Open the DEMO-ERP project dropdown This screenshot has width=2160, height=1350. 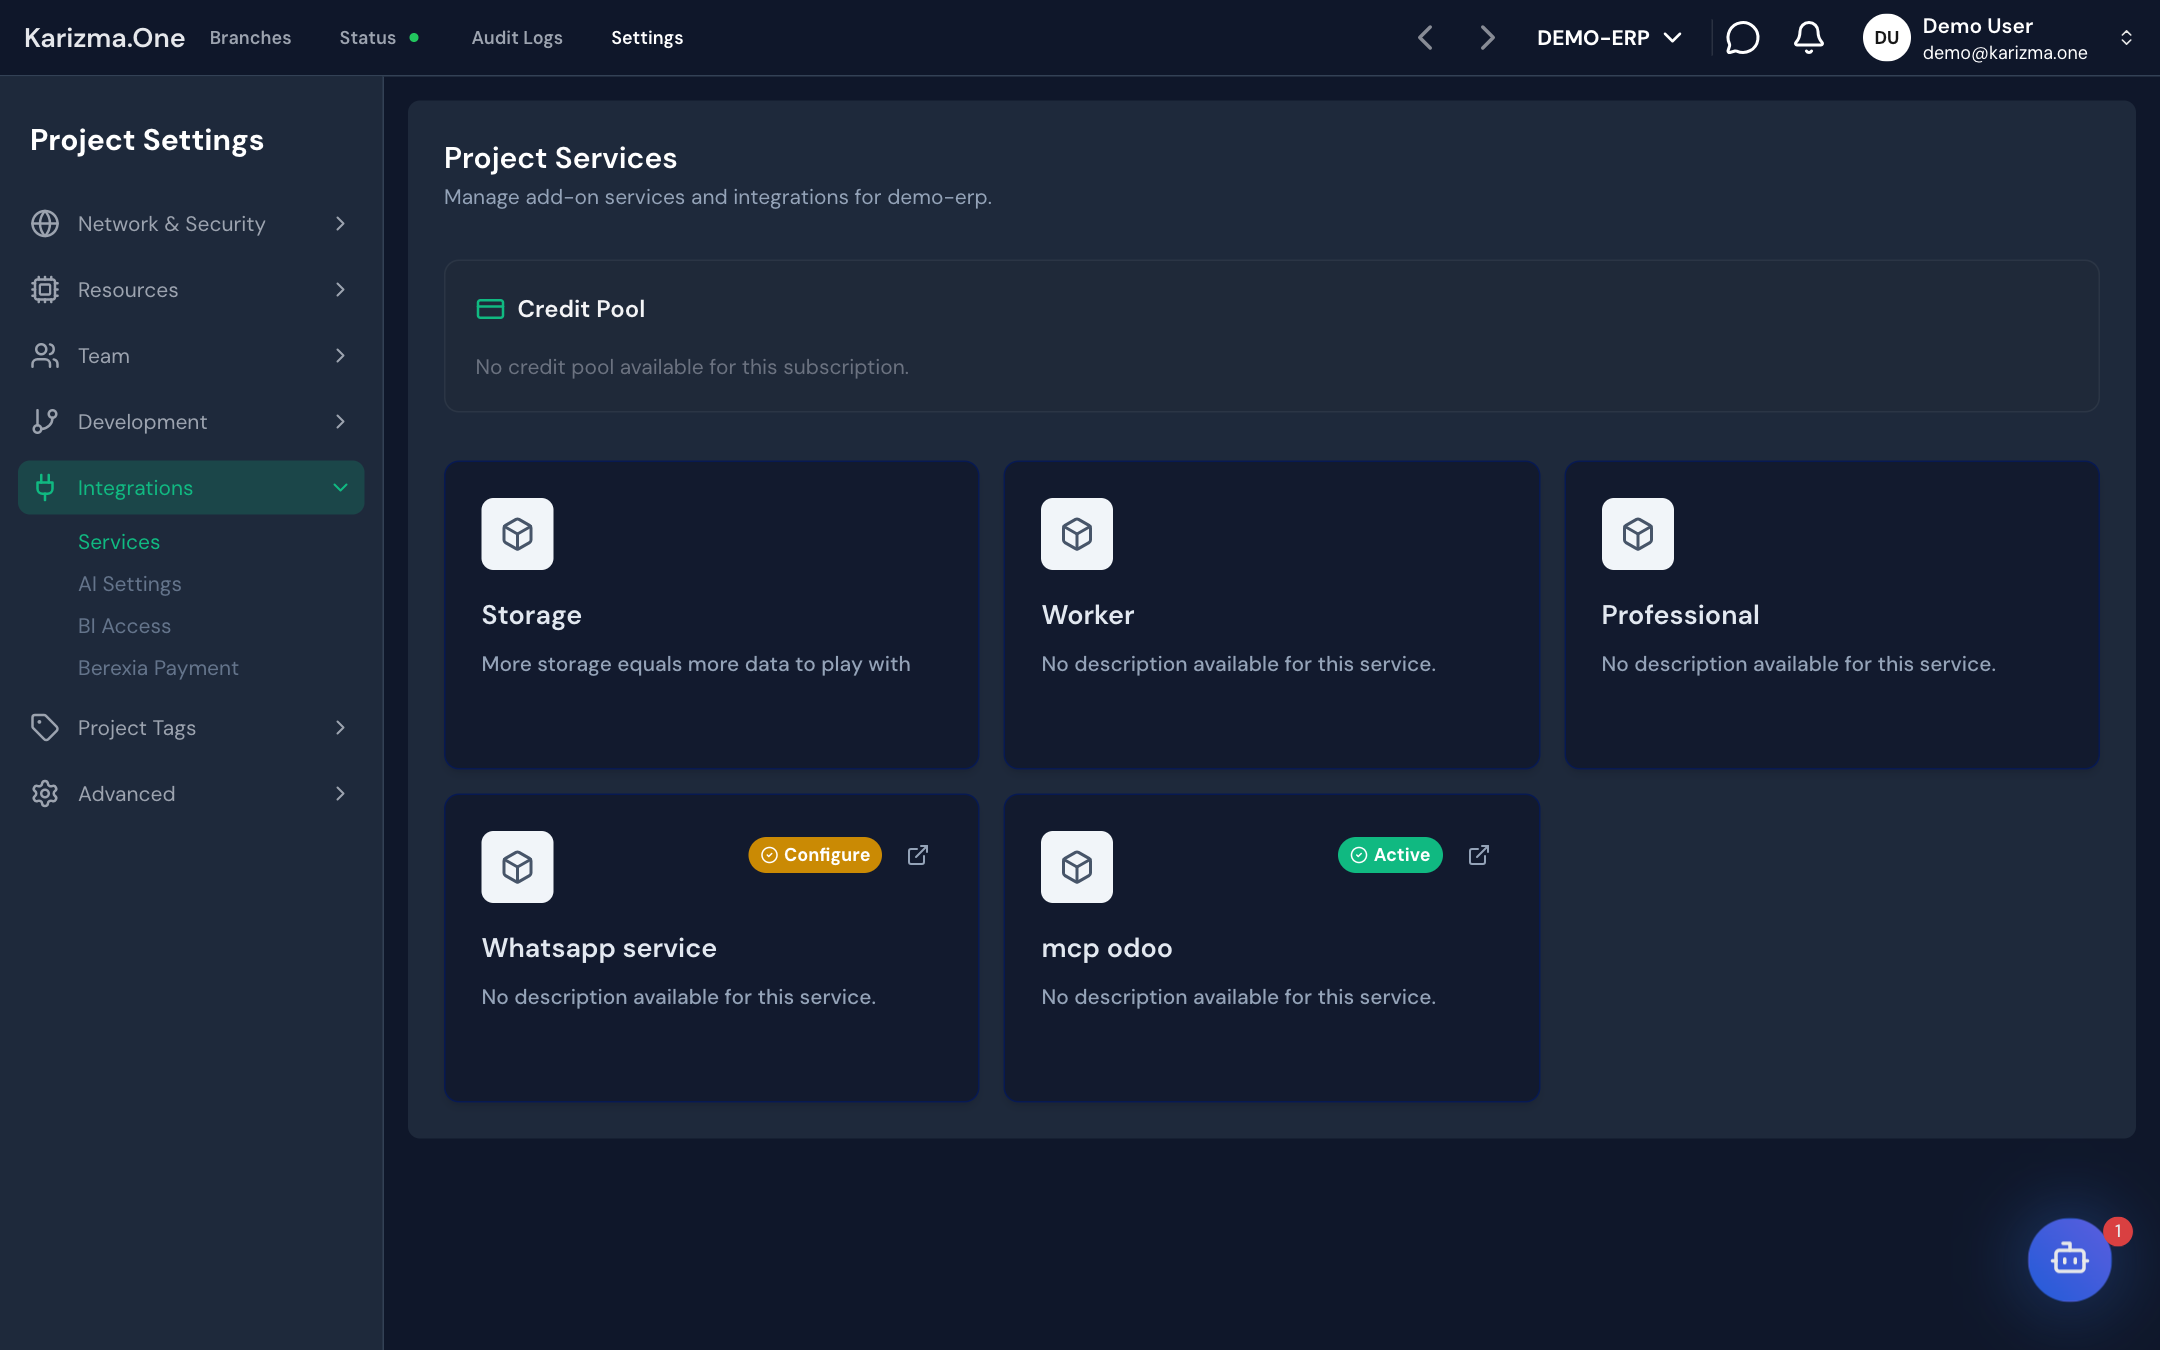(1609, 38)
